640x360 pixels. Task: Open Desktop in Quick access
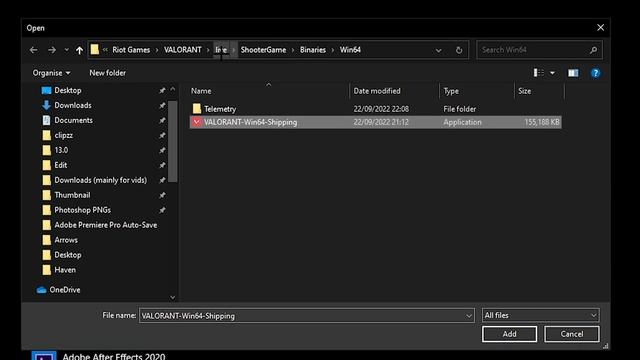[68, 90]
